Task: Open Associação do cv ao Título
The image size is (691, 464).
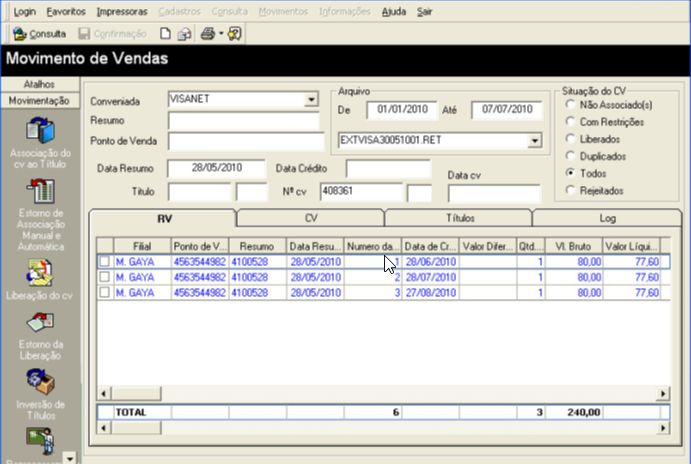Action: 40,143
